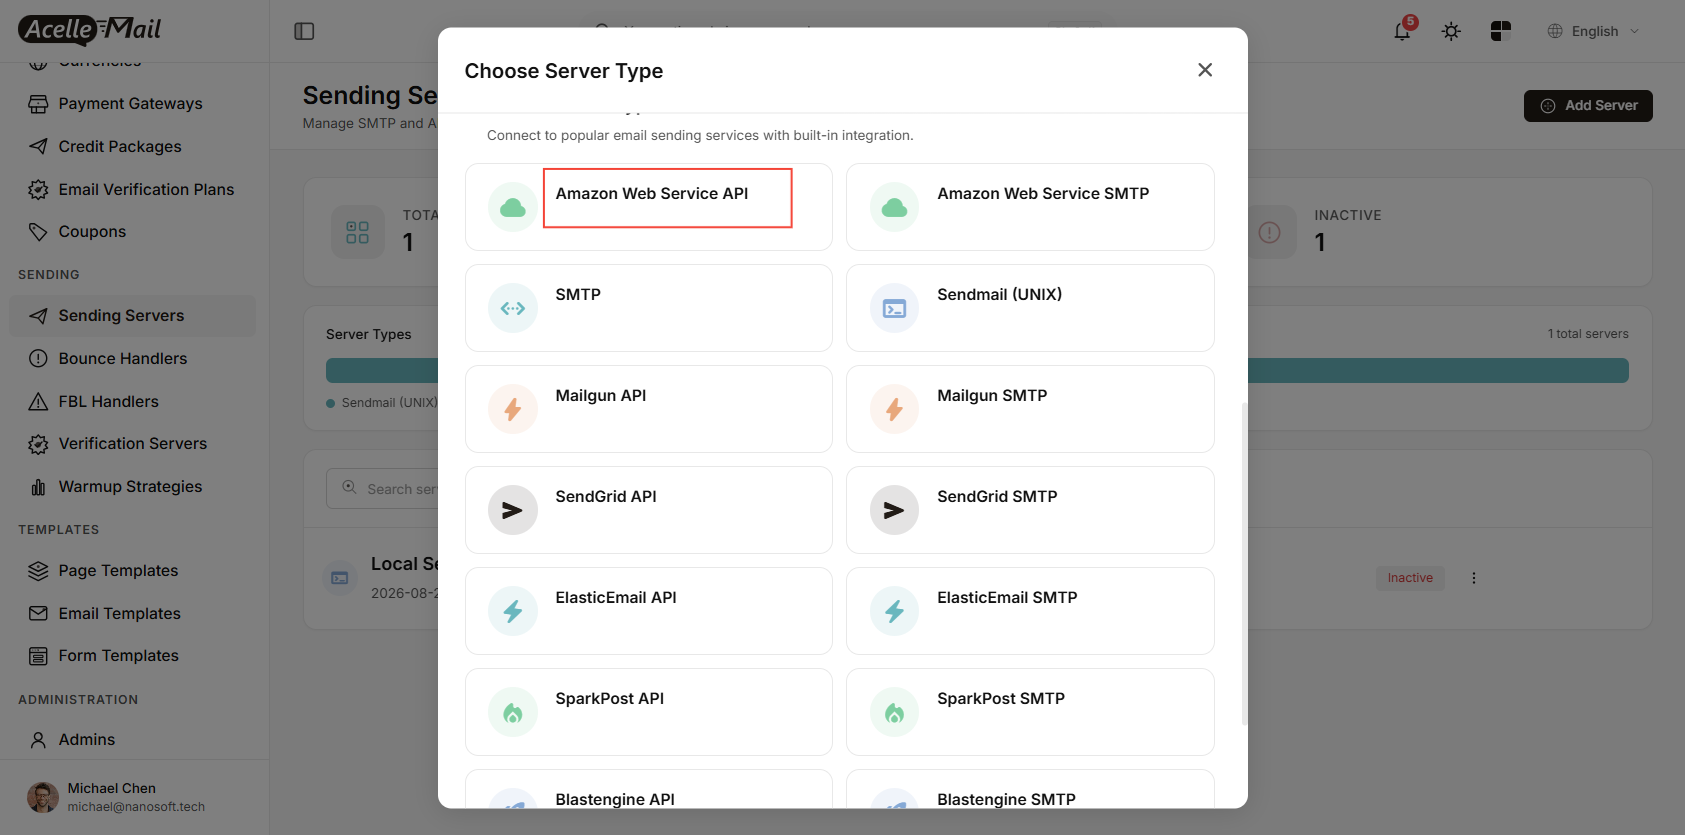1685x835 pixels.
Task: Open Verification Servers
Action: 132,443
